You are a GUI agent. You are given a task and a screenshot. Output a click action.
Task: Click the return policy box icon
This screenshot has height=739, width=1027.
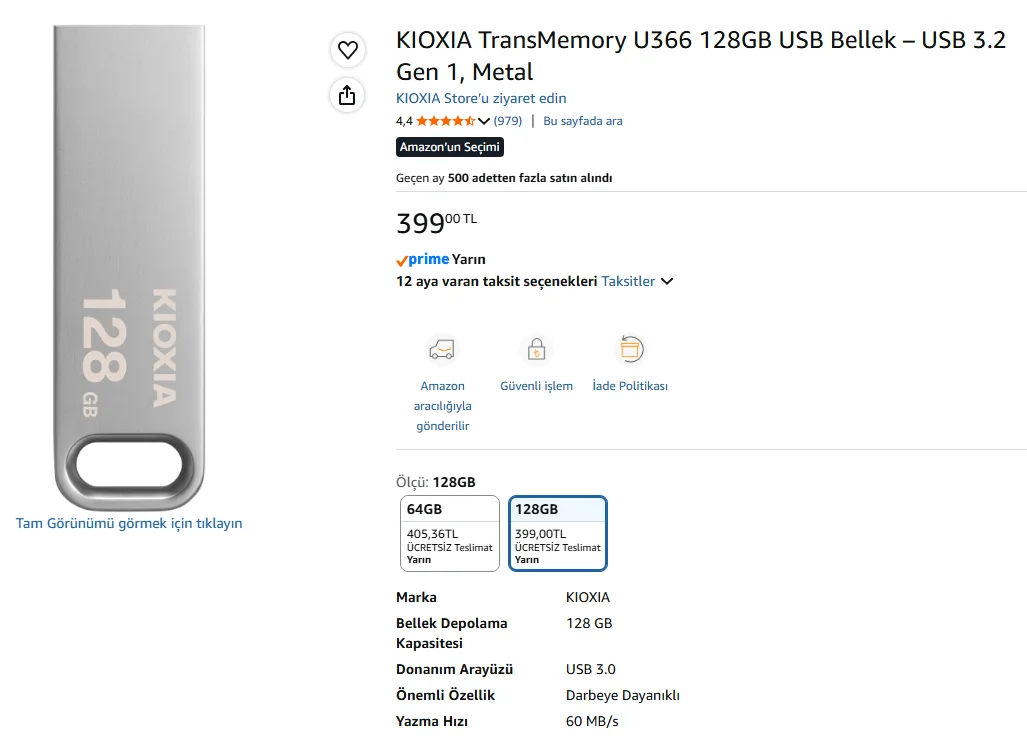pyautogui.click(x=631, y=349)
